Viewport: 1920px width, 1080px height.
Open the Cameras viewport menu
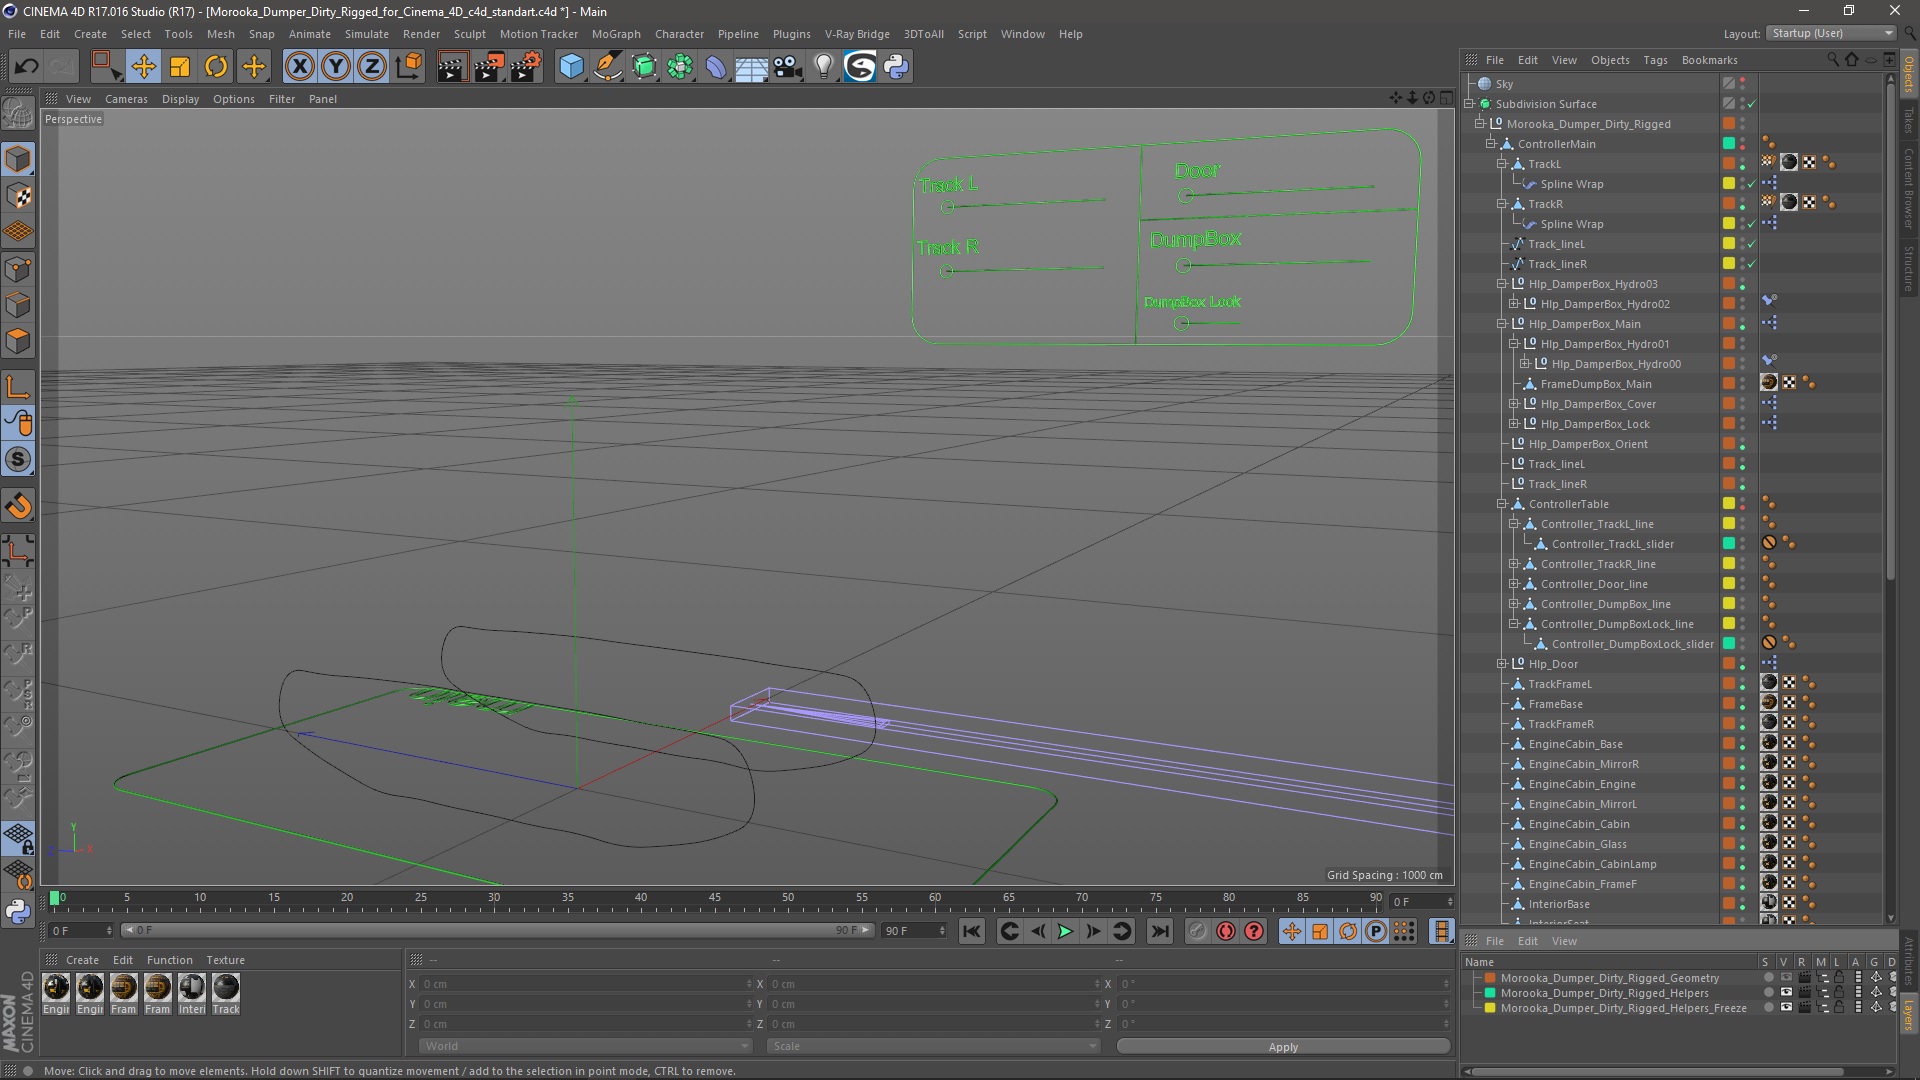click(126, 99)
